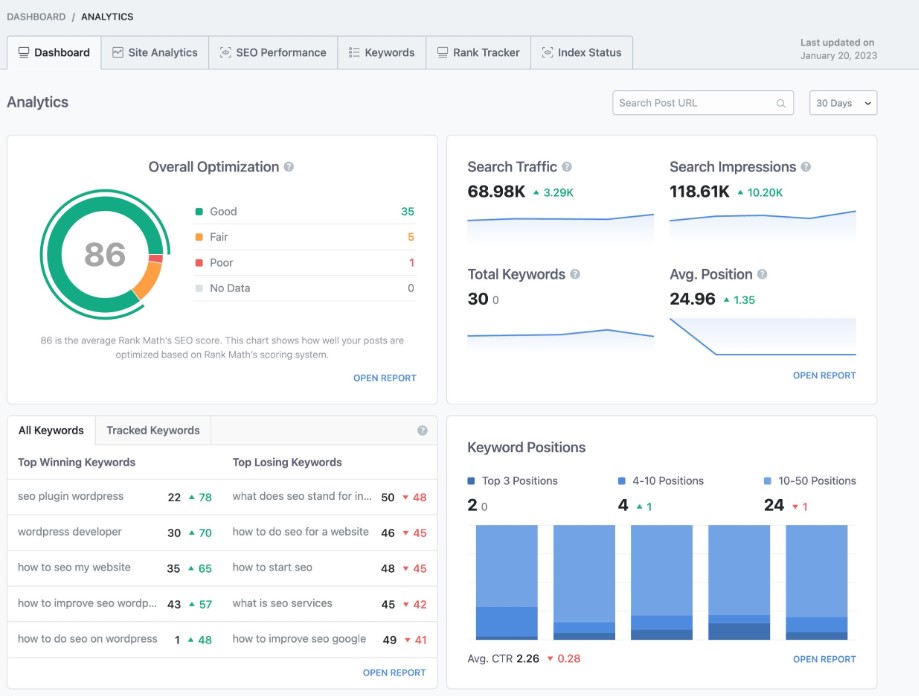Image resolution: width=919 pixels, height=696 pixels.
Task: Select 'how to improve seo wordp...' keyword
Action: point(87,603)
